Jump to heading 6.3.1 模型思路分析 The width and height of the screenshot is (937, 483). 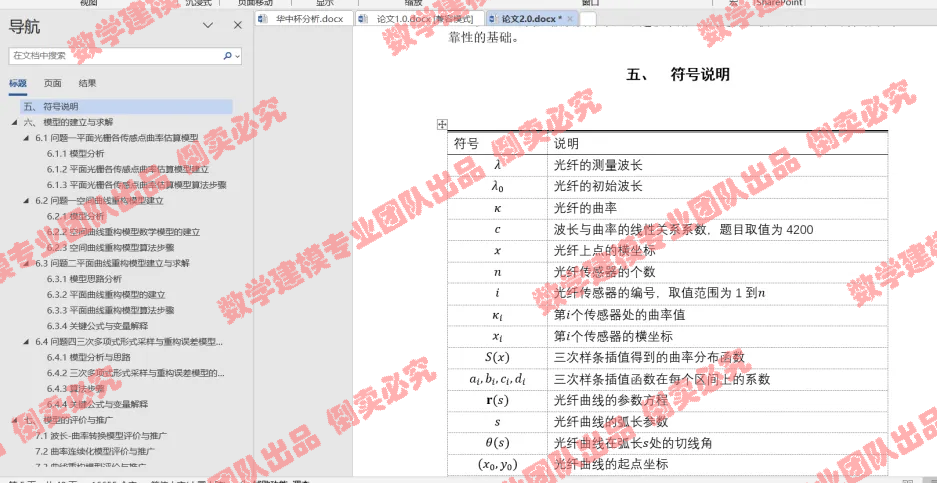[95, 279]
